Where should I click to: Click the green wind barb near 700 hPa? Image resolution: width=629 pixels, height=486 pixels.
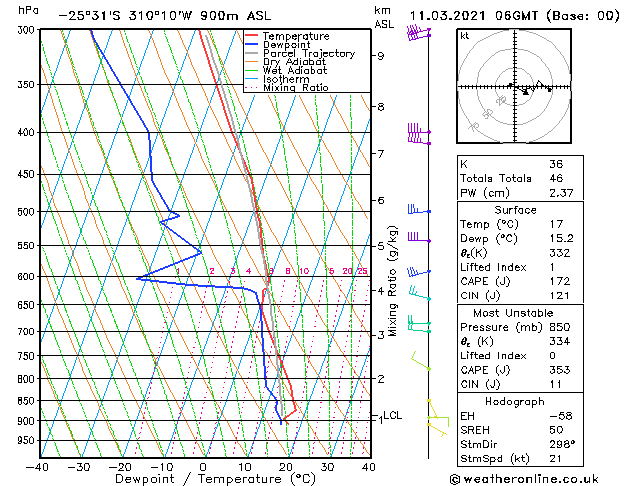point(419,324)
